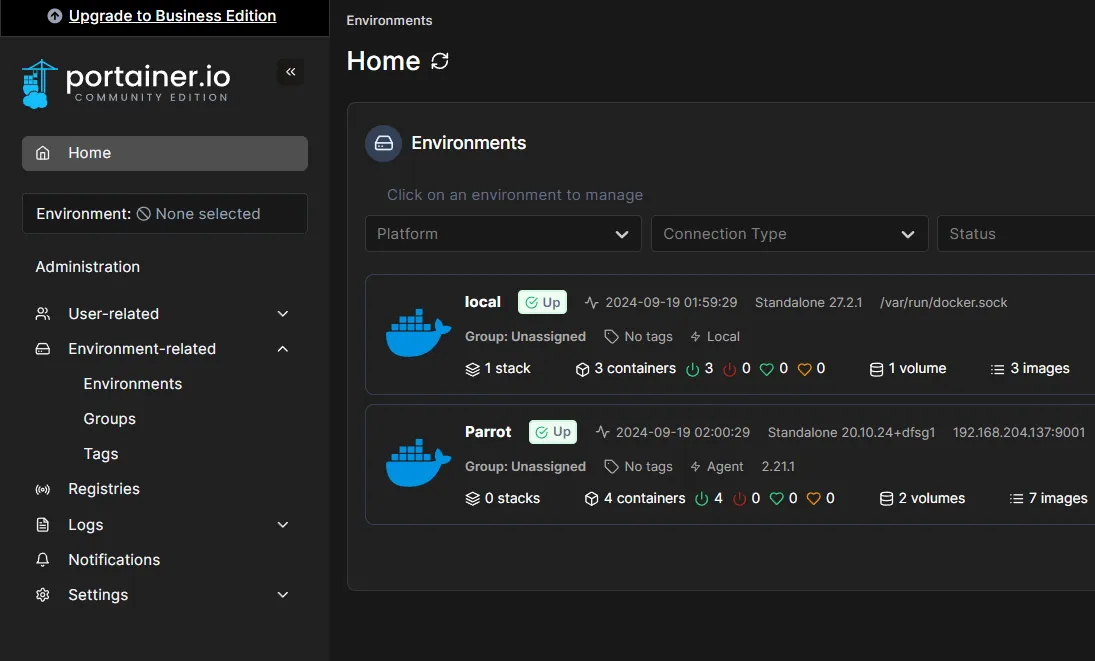The width and height of the screenshot is (1095, 661).
Task: Collapse the Environment-related section
Action: pos(283,349)
